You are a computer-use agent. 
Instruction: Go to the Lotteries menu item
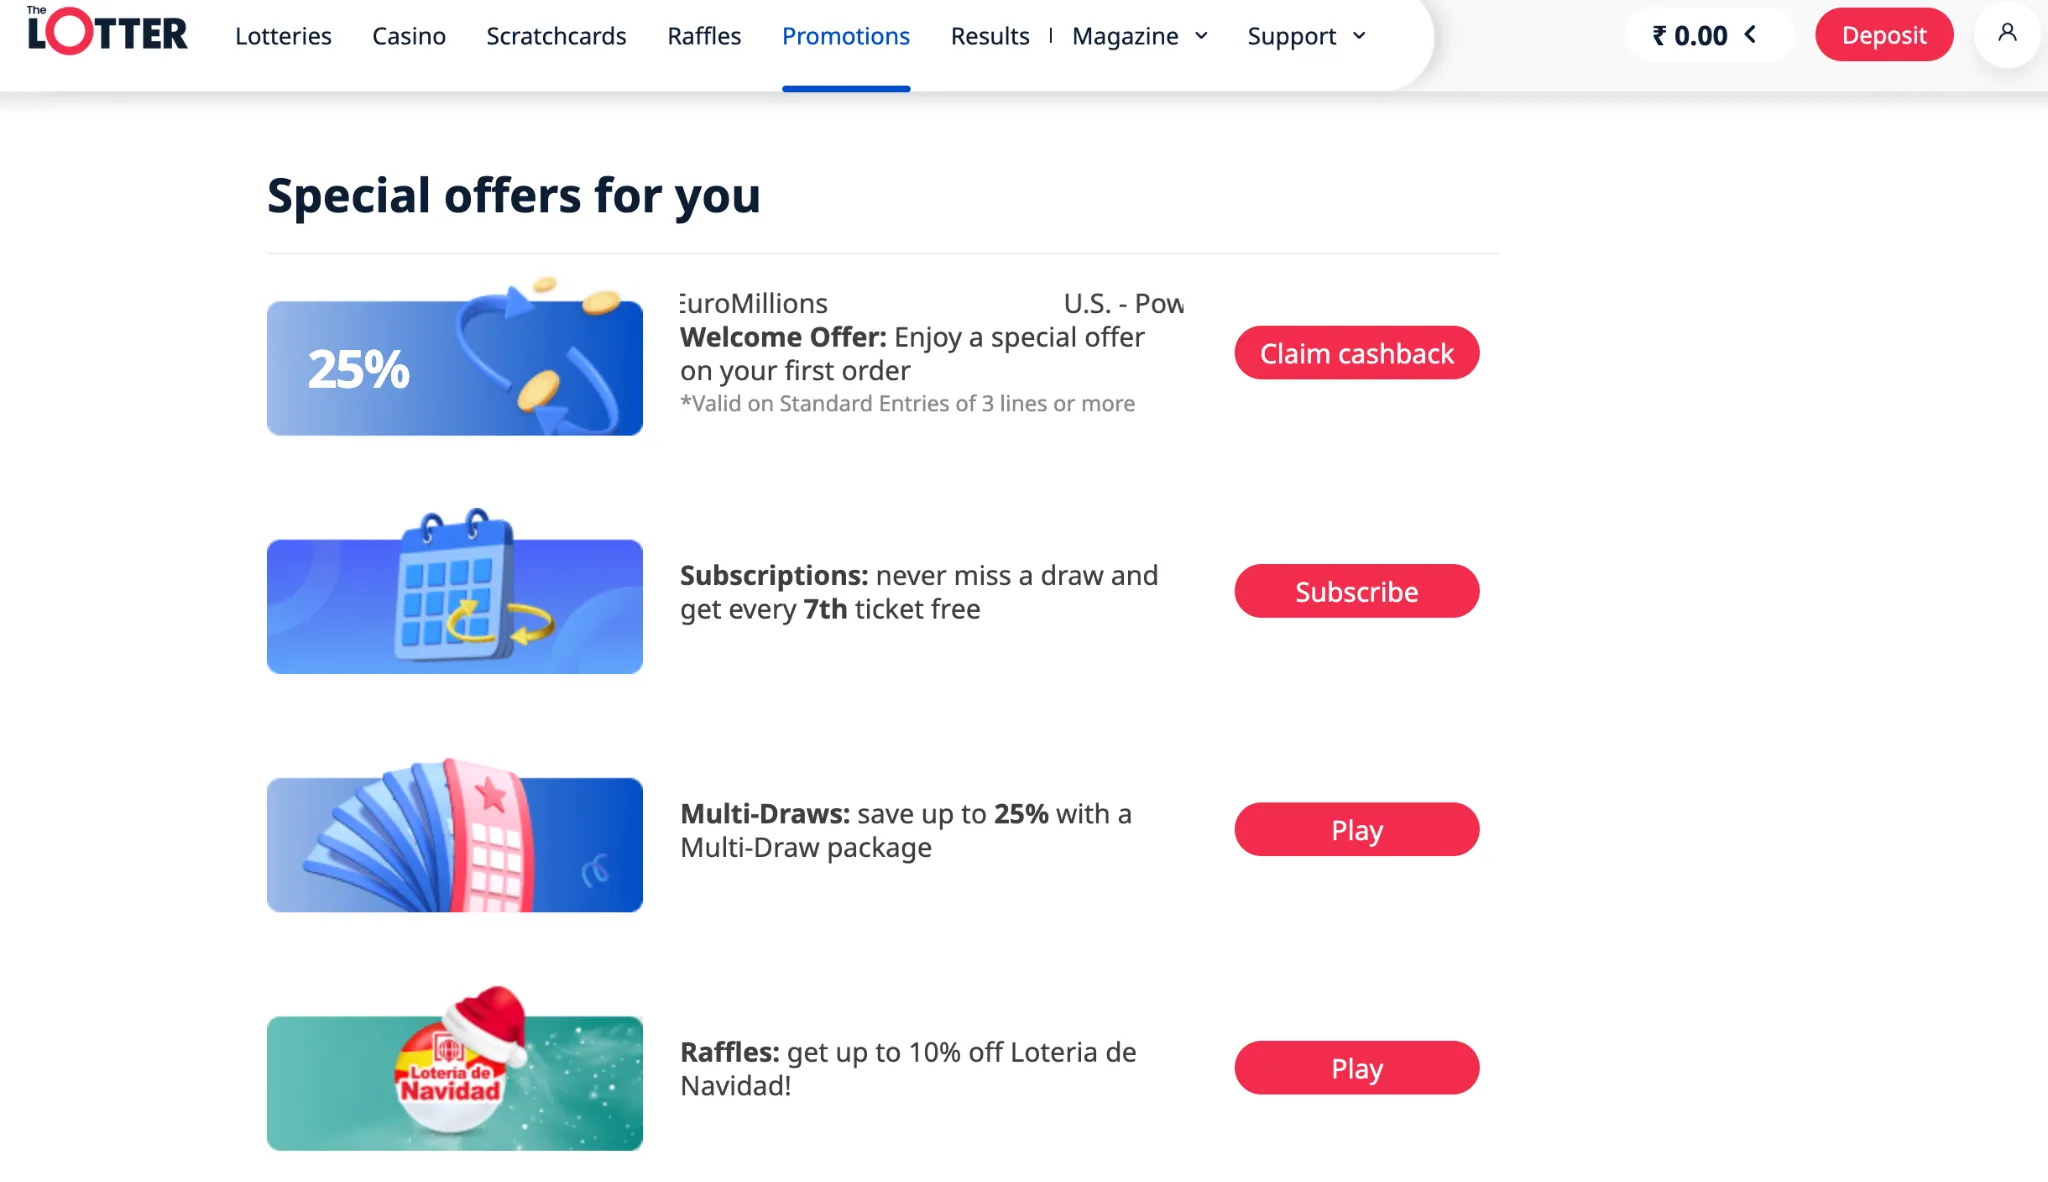[x=283, y=36]
